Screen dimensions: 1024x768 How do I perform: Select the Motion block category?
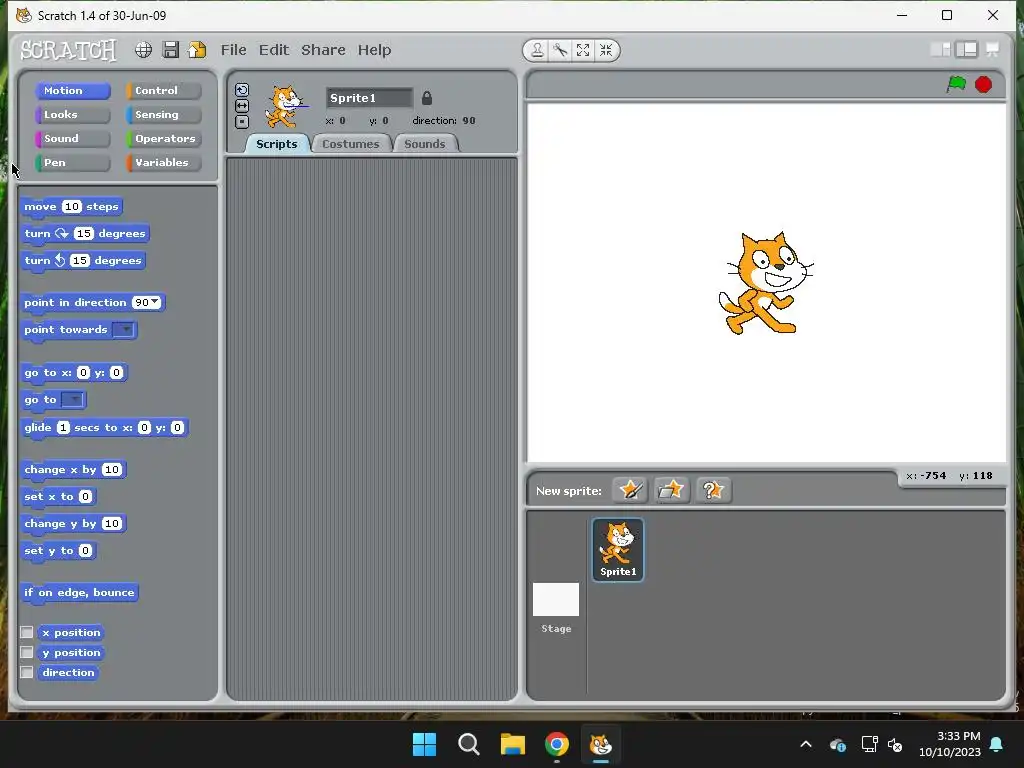pos(73,91)
